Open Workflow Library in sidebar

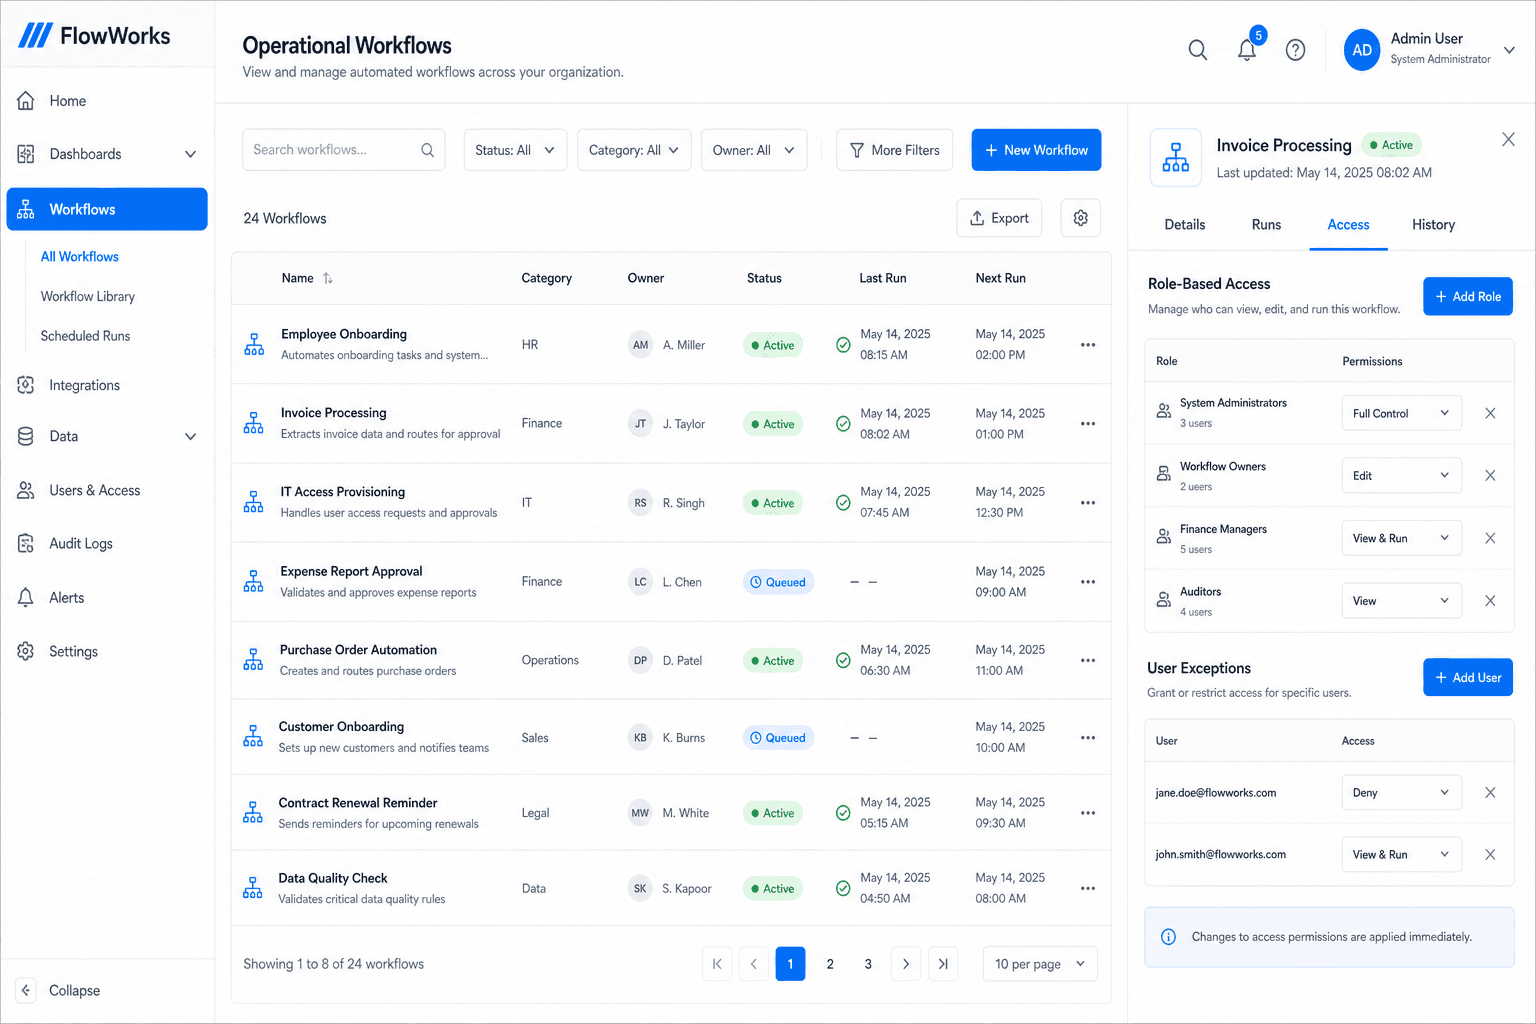coord(88,296)
